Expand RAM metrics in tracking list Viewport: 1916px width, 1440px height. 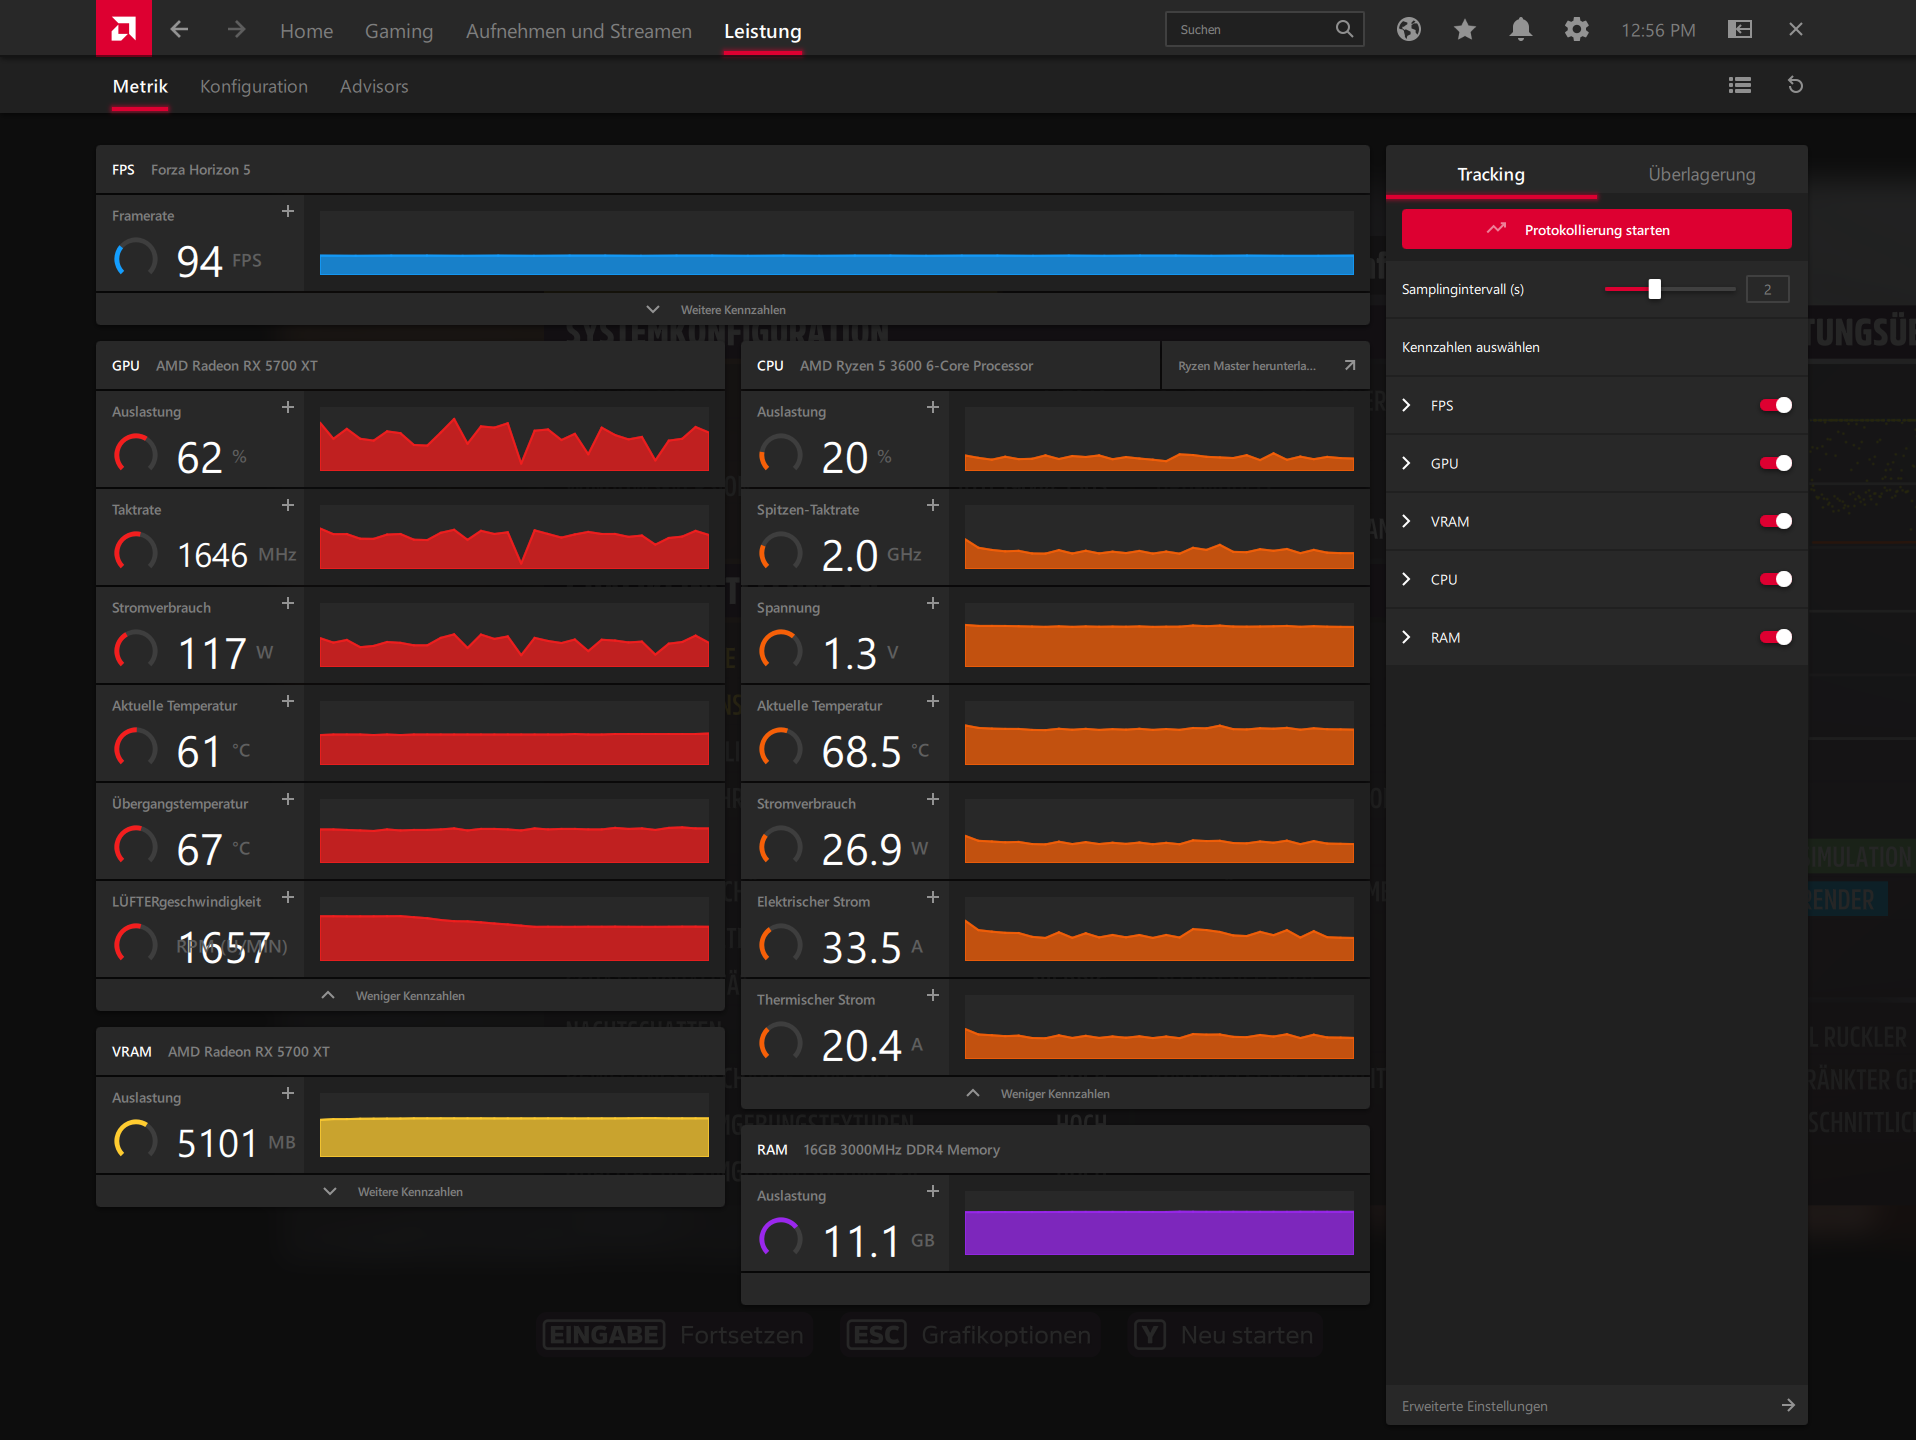pyautogui.click(x=1407, y=637)
